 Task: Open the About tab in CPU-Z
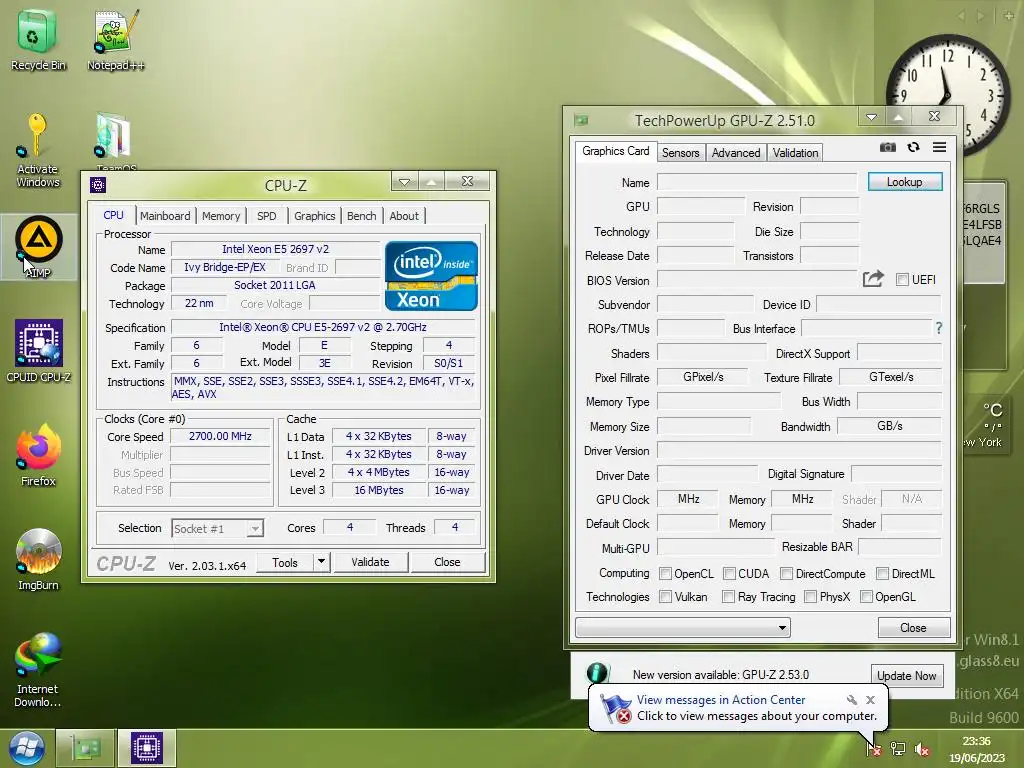pos(404,216)
